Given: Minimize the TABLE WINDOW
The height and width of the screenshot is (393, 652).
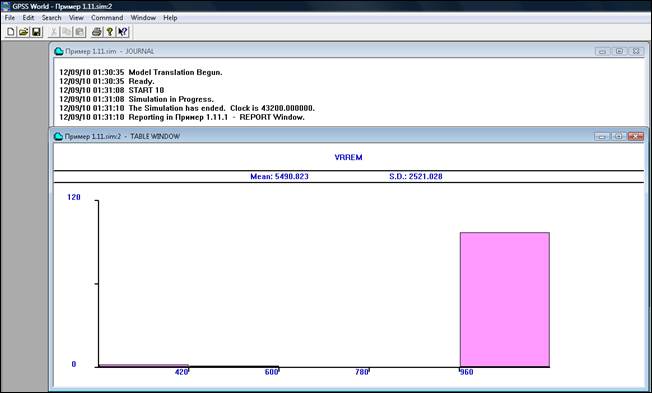Looking at the screenshot, I should click(x=602, y=136).
